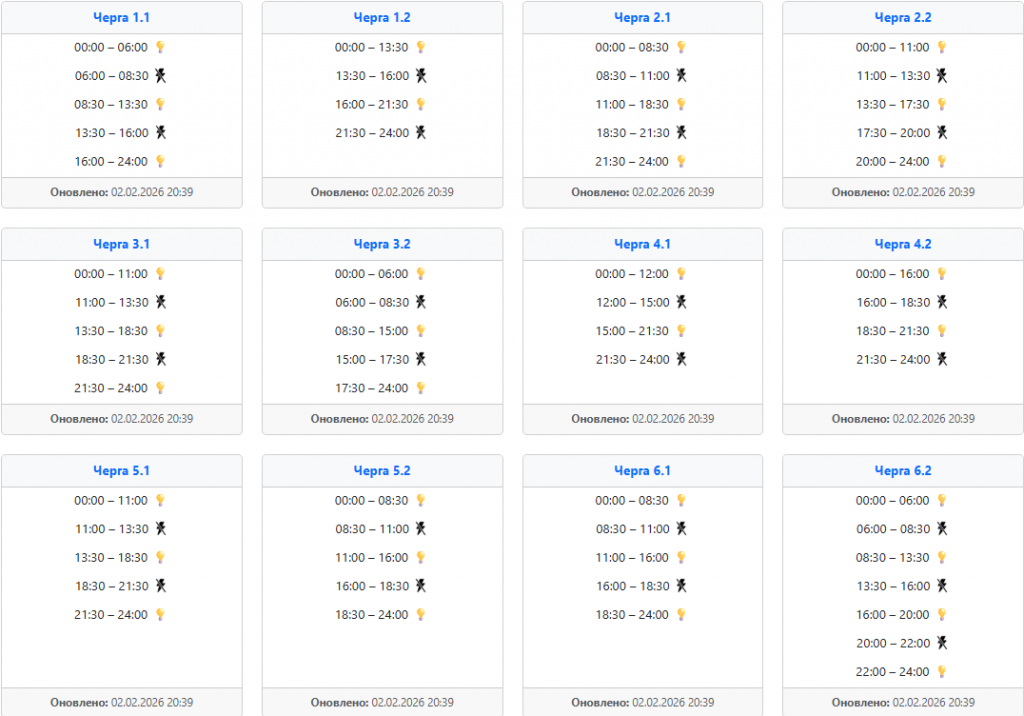The width and height of the screenshot is (1024, 716).
Task: Click the Черга 1.1 heading link
Action: (x=121, y=17)
